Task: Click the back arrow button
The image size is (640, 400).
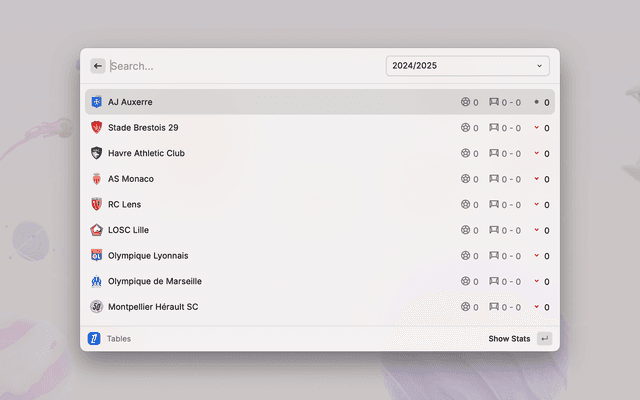Action: pos(98,66)
